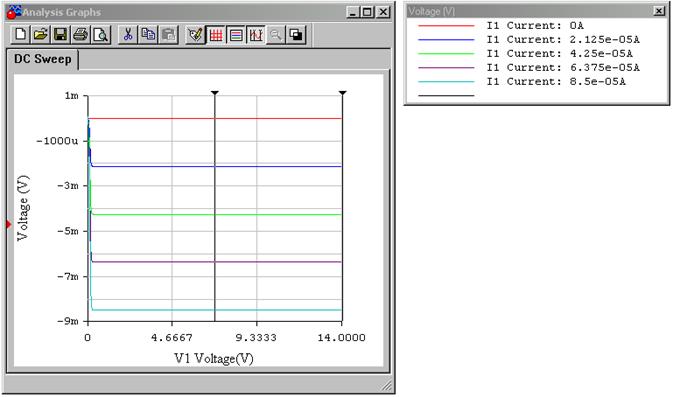Print the graph with the printer icon
Image resolution: width=673 pixels, height=397 pixels.
pyautogui.click(x=81, y=35)
